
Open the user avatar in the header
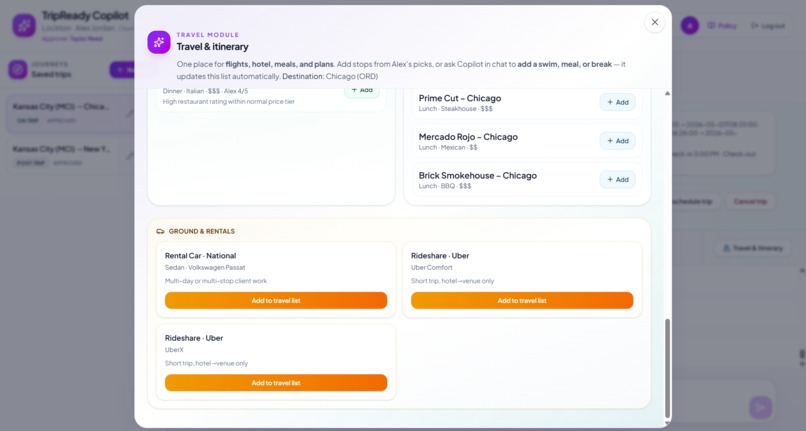[690, 26]
